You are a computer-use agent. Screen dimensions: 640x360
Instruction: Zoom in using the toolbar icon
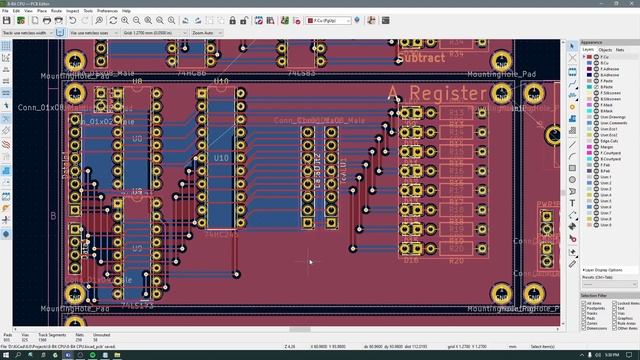click(x=125, y=20)
